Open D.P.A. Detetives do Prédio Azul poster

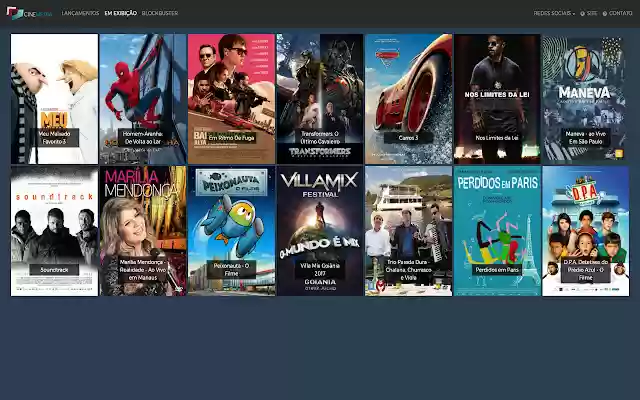pos(586,231)
